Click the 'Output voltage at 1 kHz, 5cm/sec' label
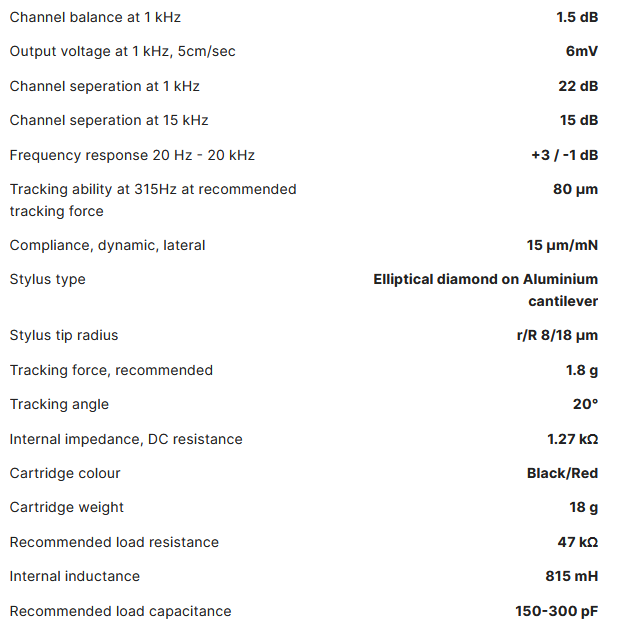The image size is (621, 634). tap(123, 51)
